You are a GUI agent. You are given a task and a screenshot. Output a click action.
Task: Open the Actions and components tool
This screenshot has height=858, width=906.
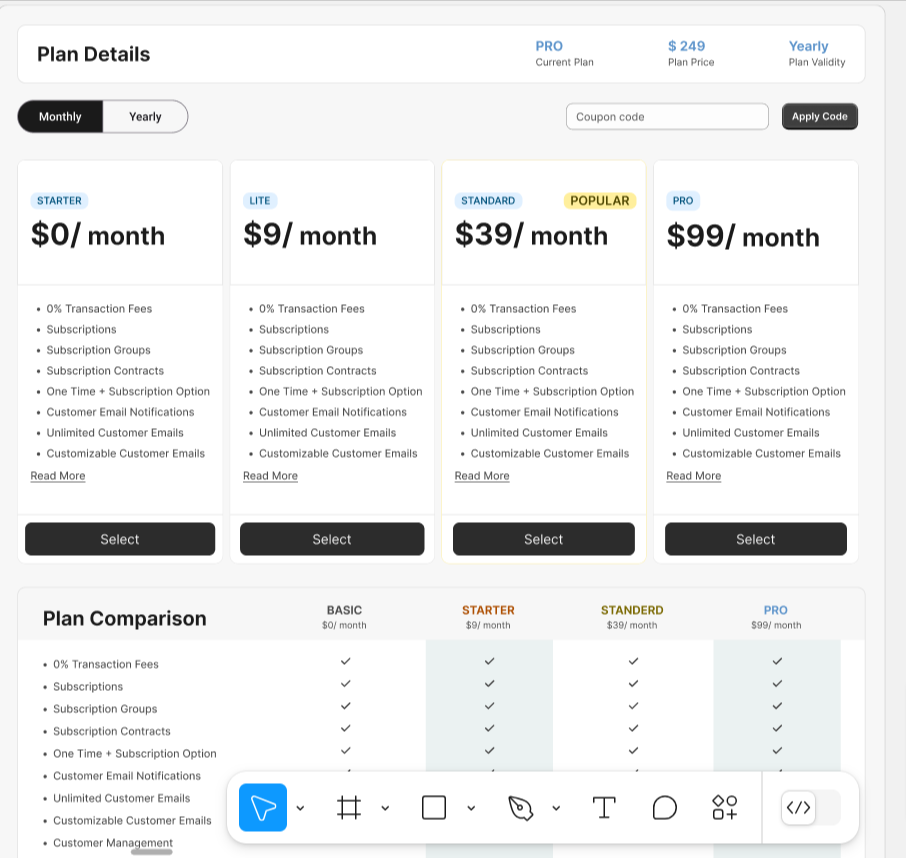pyautogui.click(x=725, y=808)
